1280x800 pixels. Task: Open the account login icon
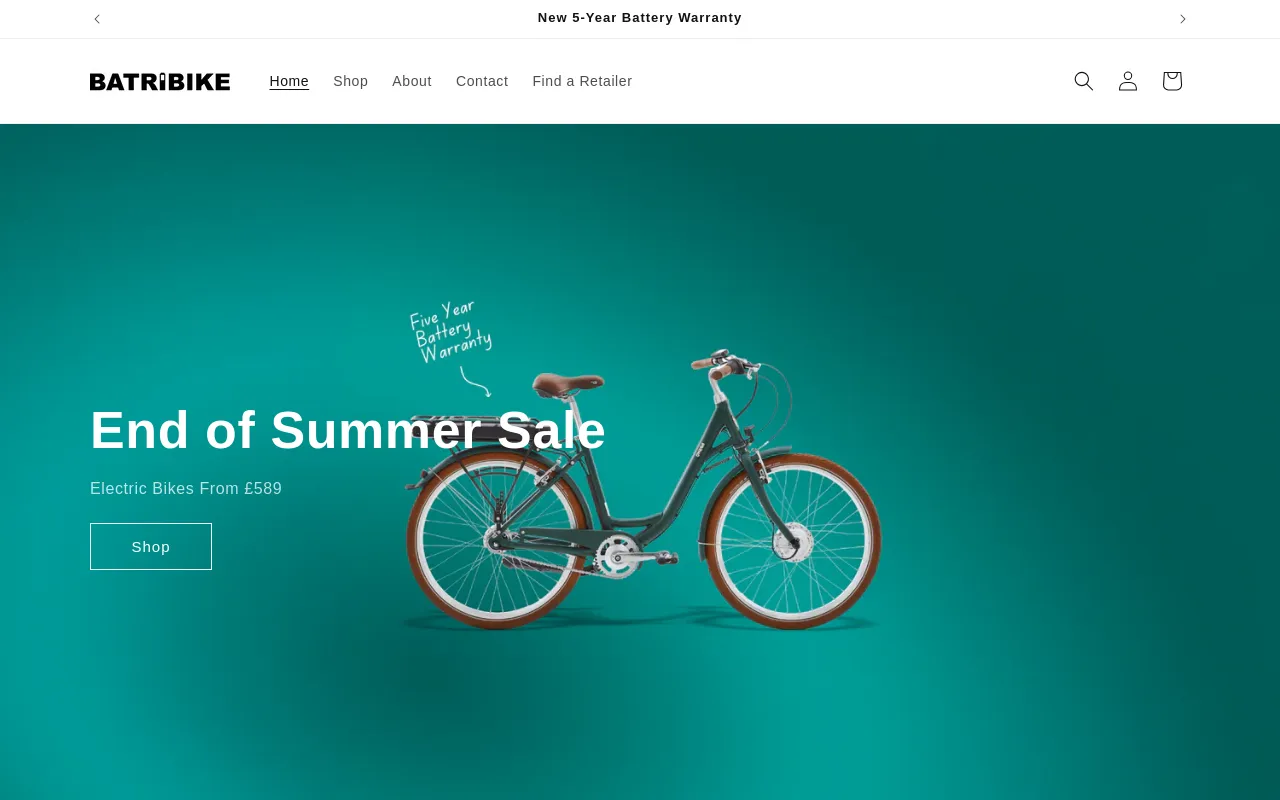tap(1128, 81)
